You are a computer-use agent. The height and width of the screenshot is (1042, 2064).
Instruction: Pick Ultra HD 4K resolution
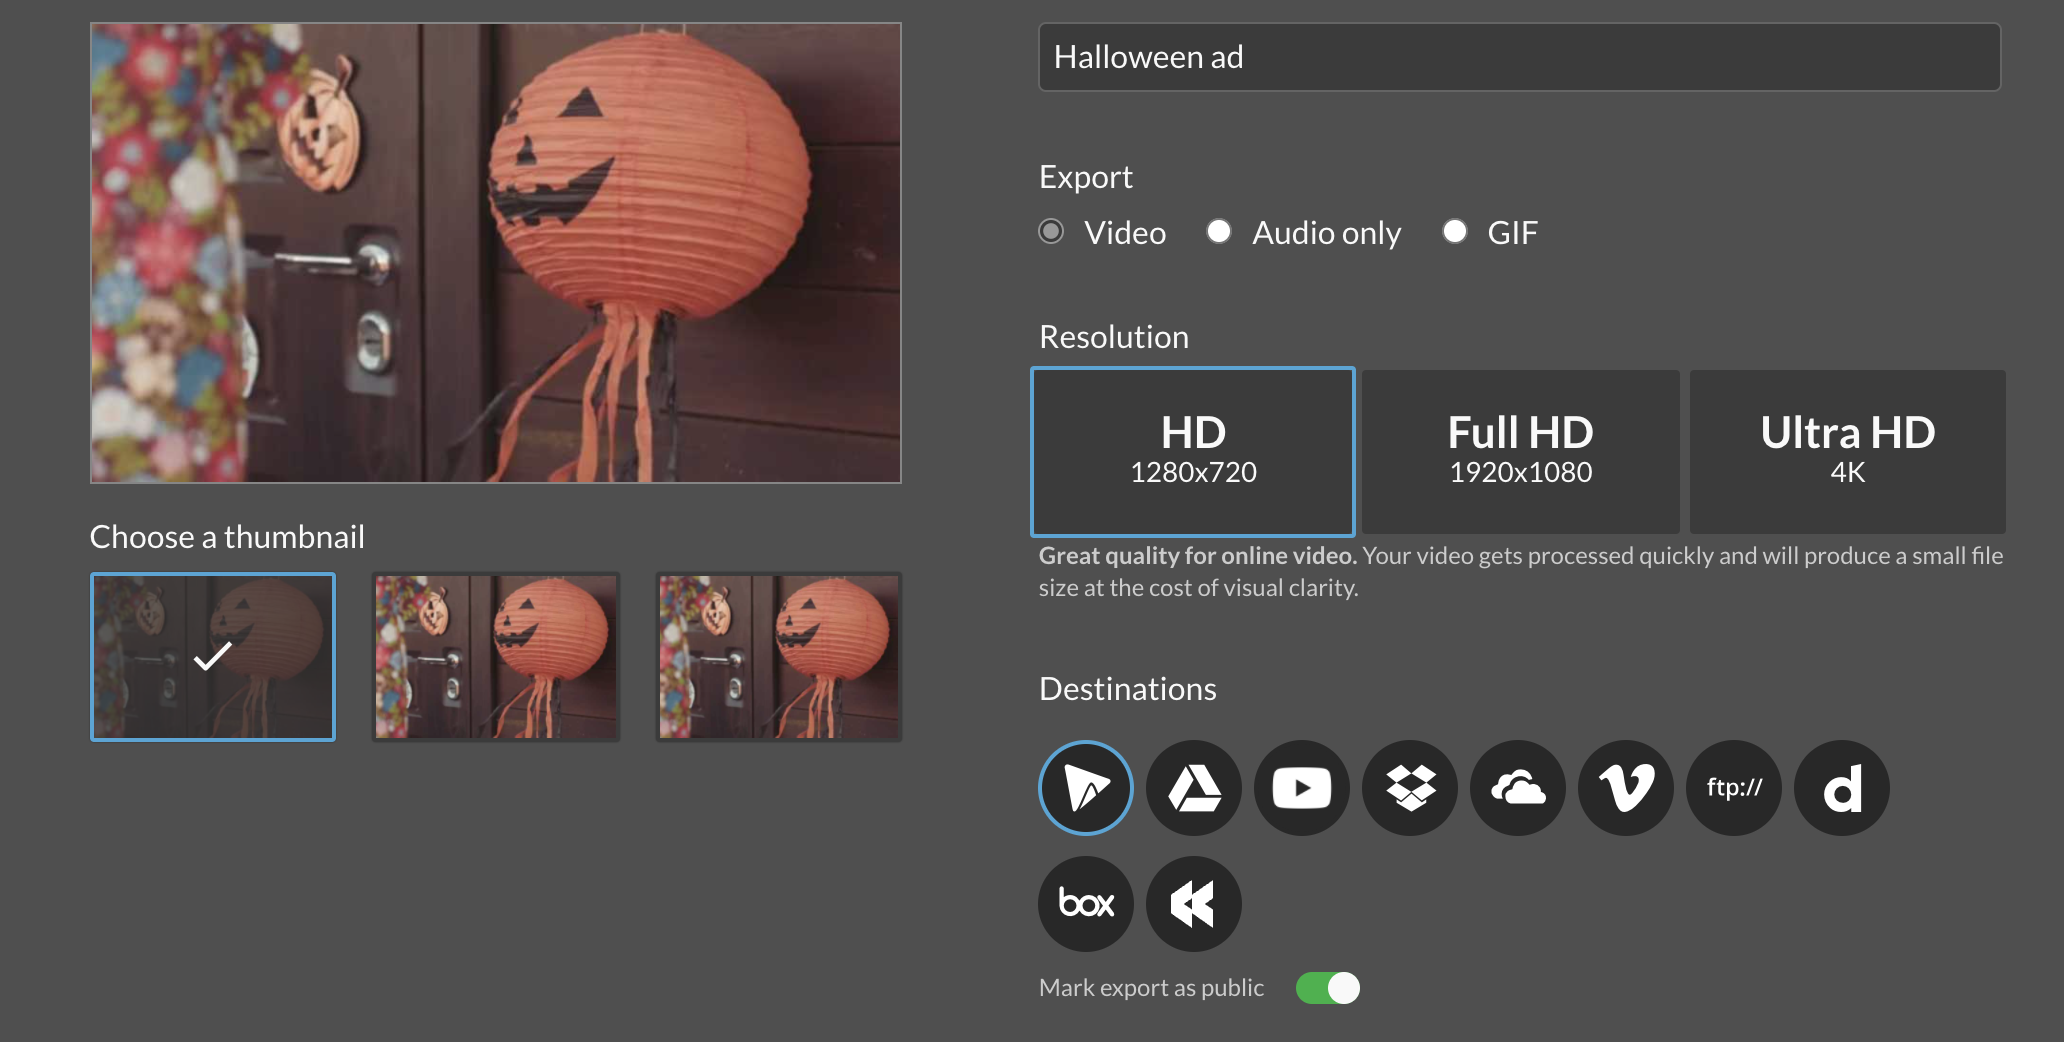1847,452
